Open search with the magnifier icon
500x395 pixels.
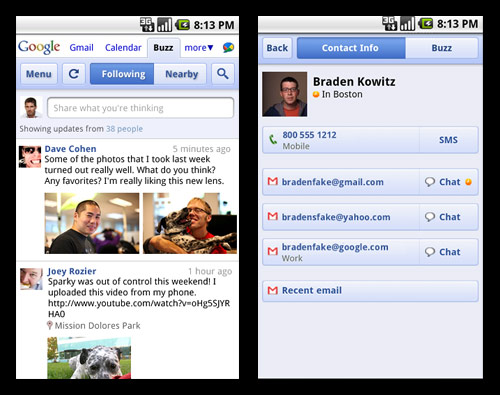point(223,74)
